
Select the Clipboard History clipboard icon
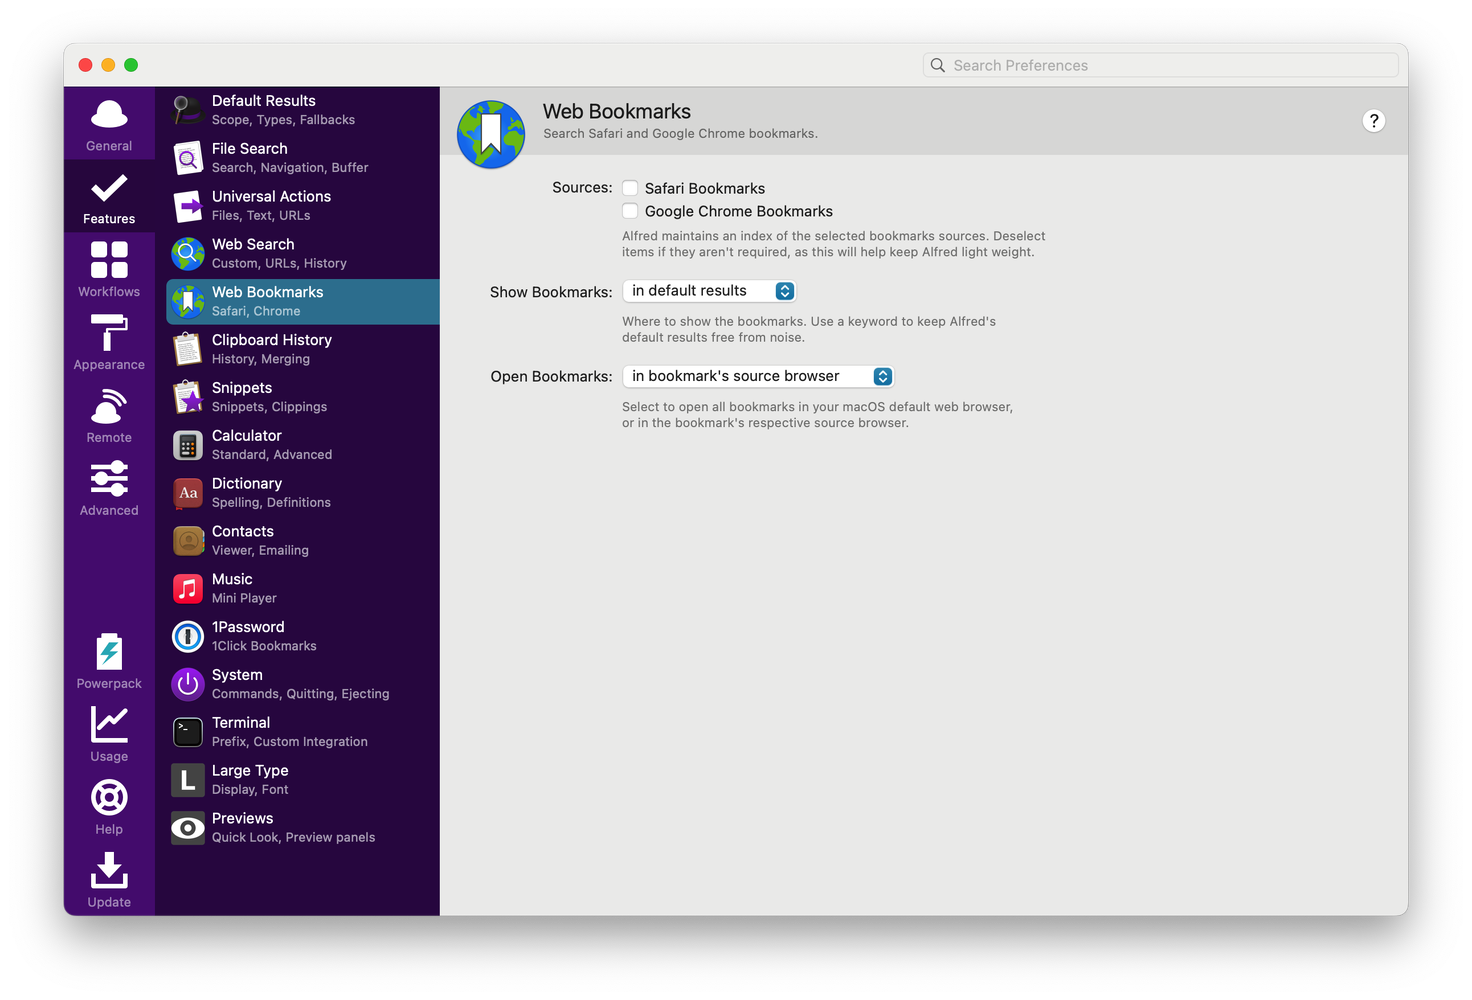[x=187, y=349]
